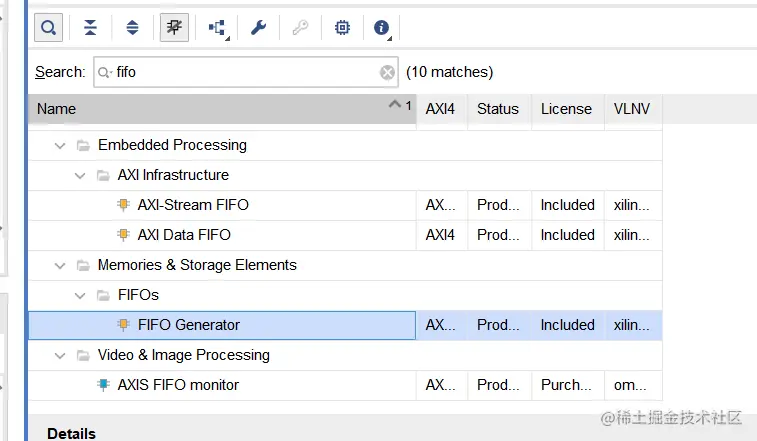The image size is (757, 441).
Task: Collapse the Memories & Storage Elements category
Action: 61,265
